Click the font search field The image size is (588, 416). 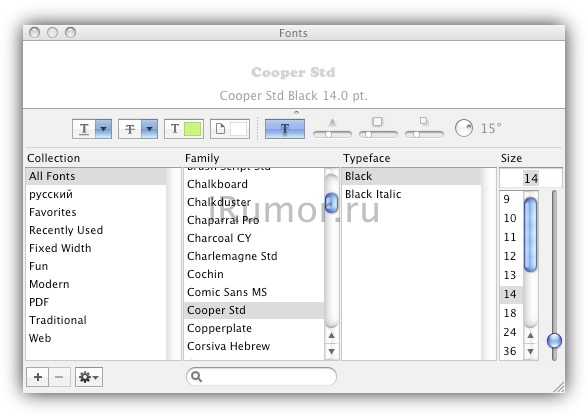[x=261, y=376]
